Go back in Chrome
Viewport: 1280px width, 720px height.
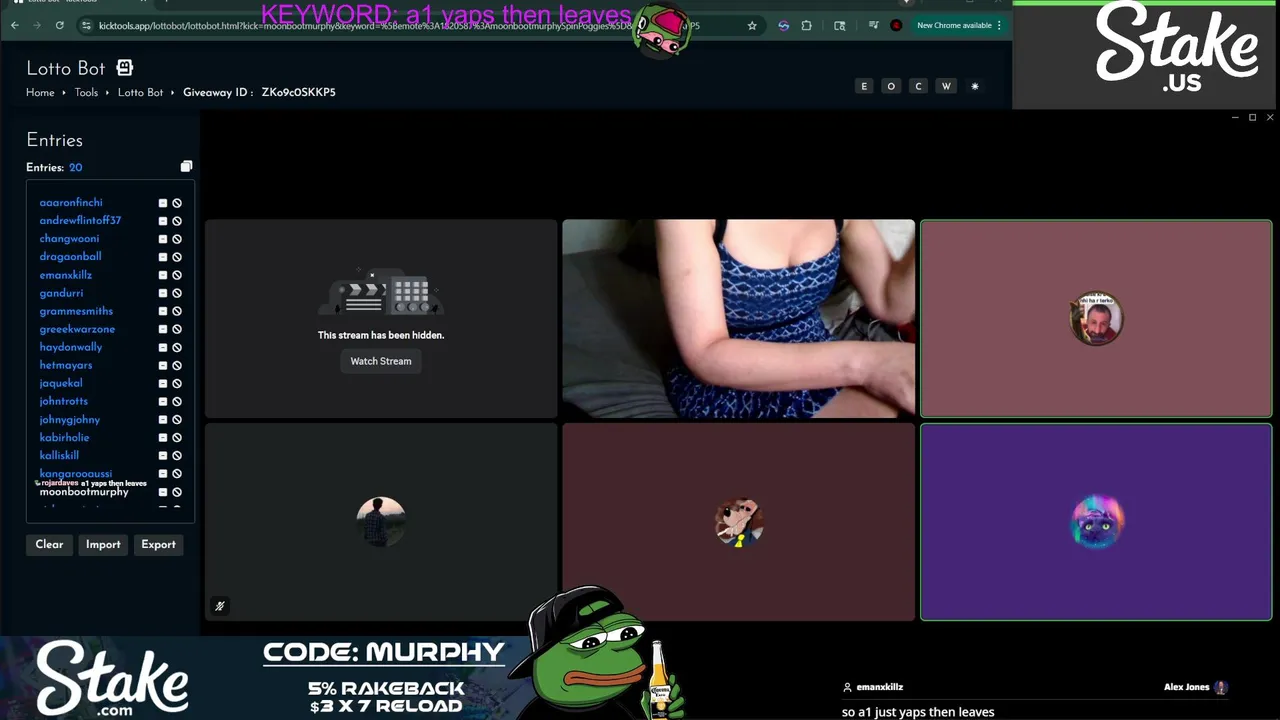(15, 25)
